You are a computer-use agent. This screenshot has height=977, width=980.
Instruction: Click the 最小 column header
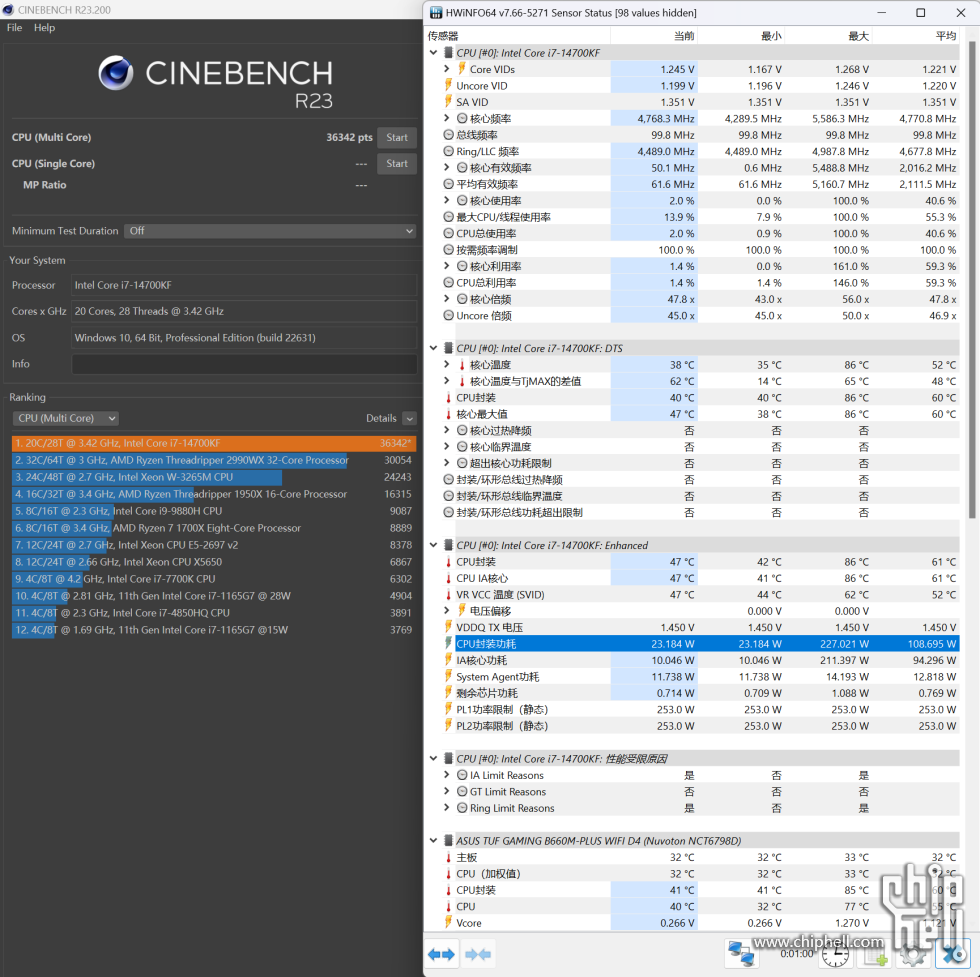741,36
